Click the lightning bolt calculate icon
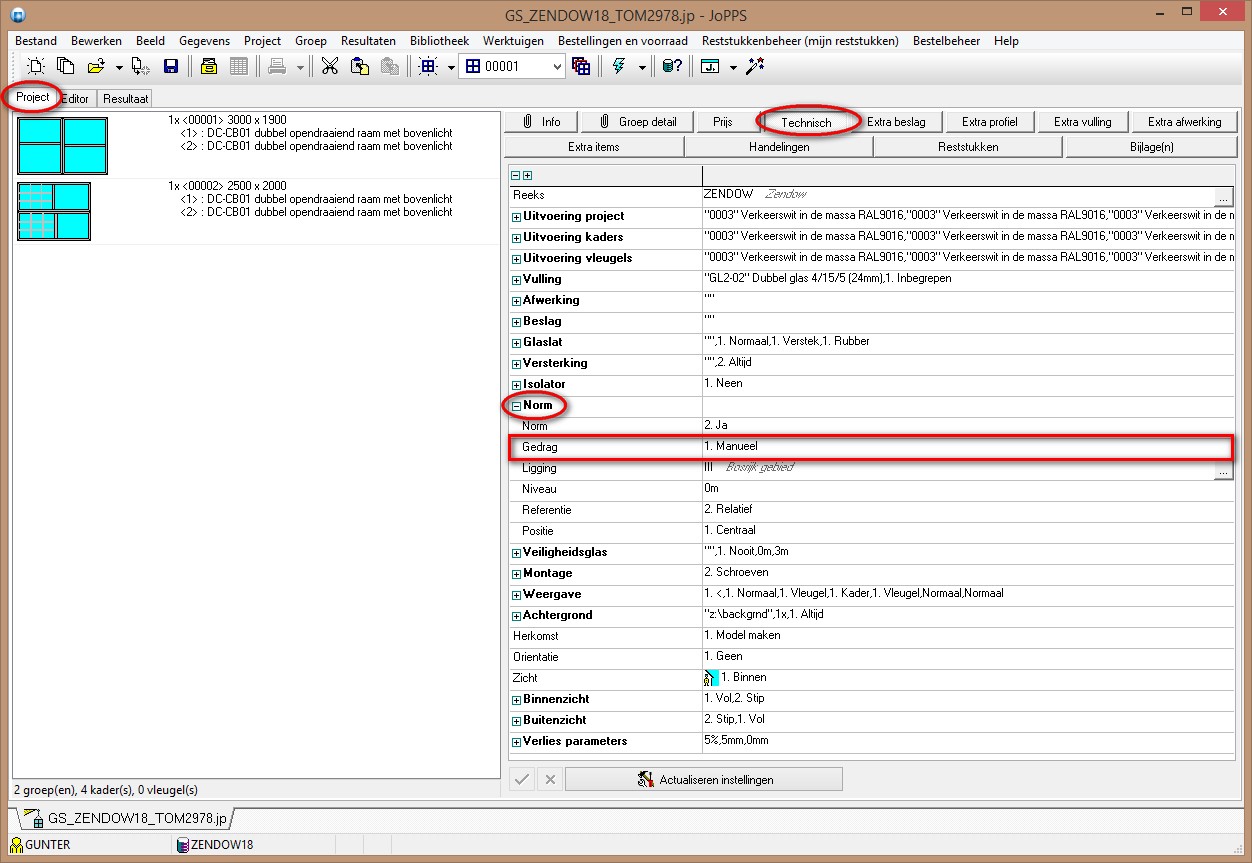Viewport: 1252px width, 863px height. [x=619, y=67]
